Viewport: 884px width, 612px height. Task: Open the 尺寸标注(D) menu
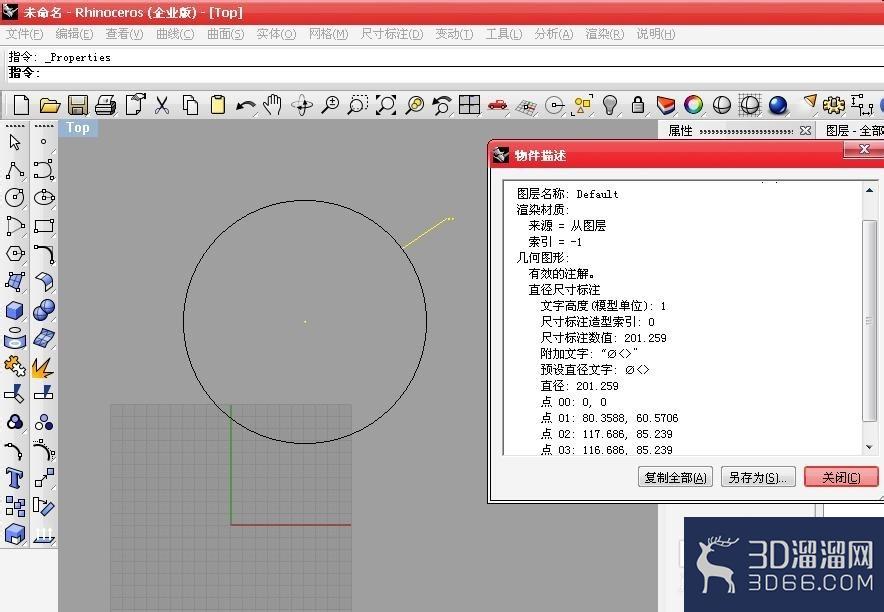point(392,34)
